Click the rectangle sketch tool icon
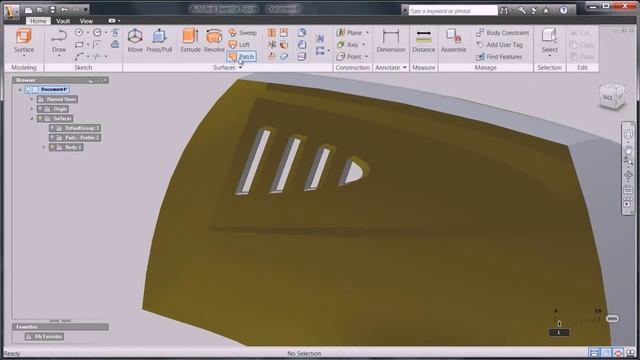 tap(79, 44)
